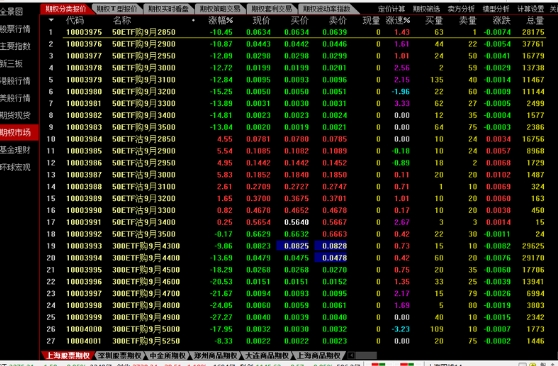Open 环球宏观 in the sidebar

(15, 167)
